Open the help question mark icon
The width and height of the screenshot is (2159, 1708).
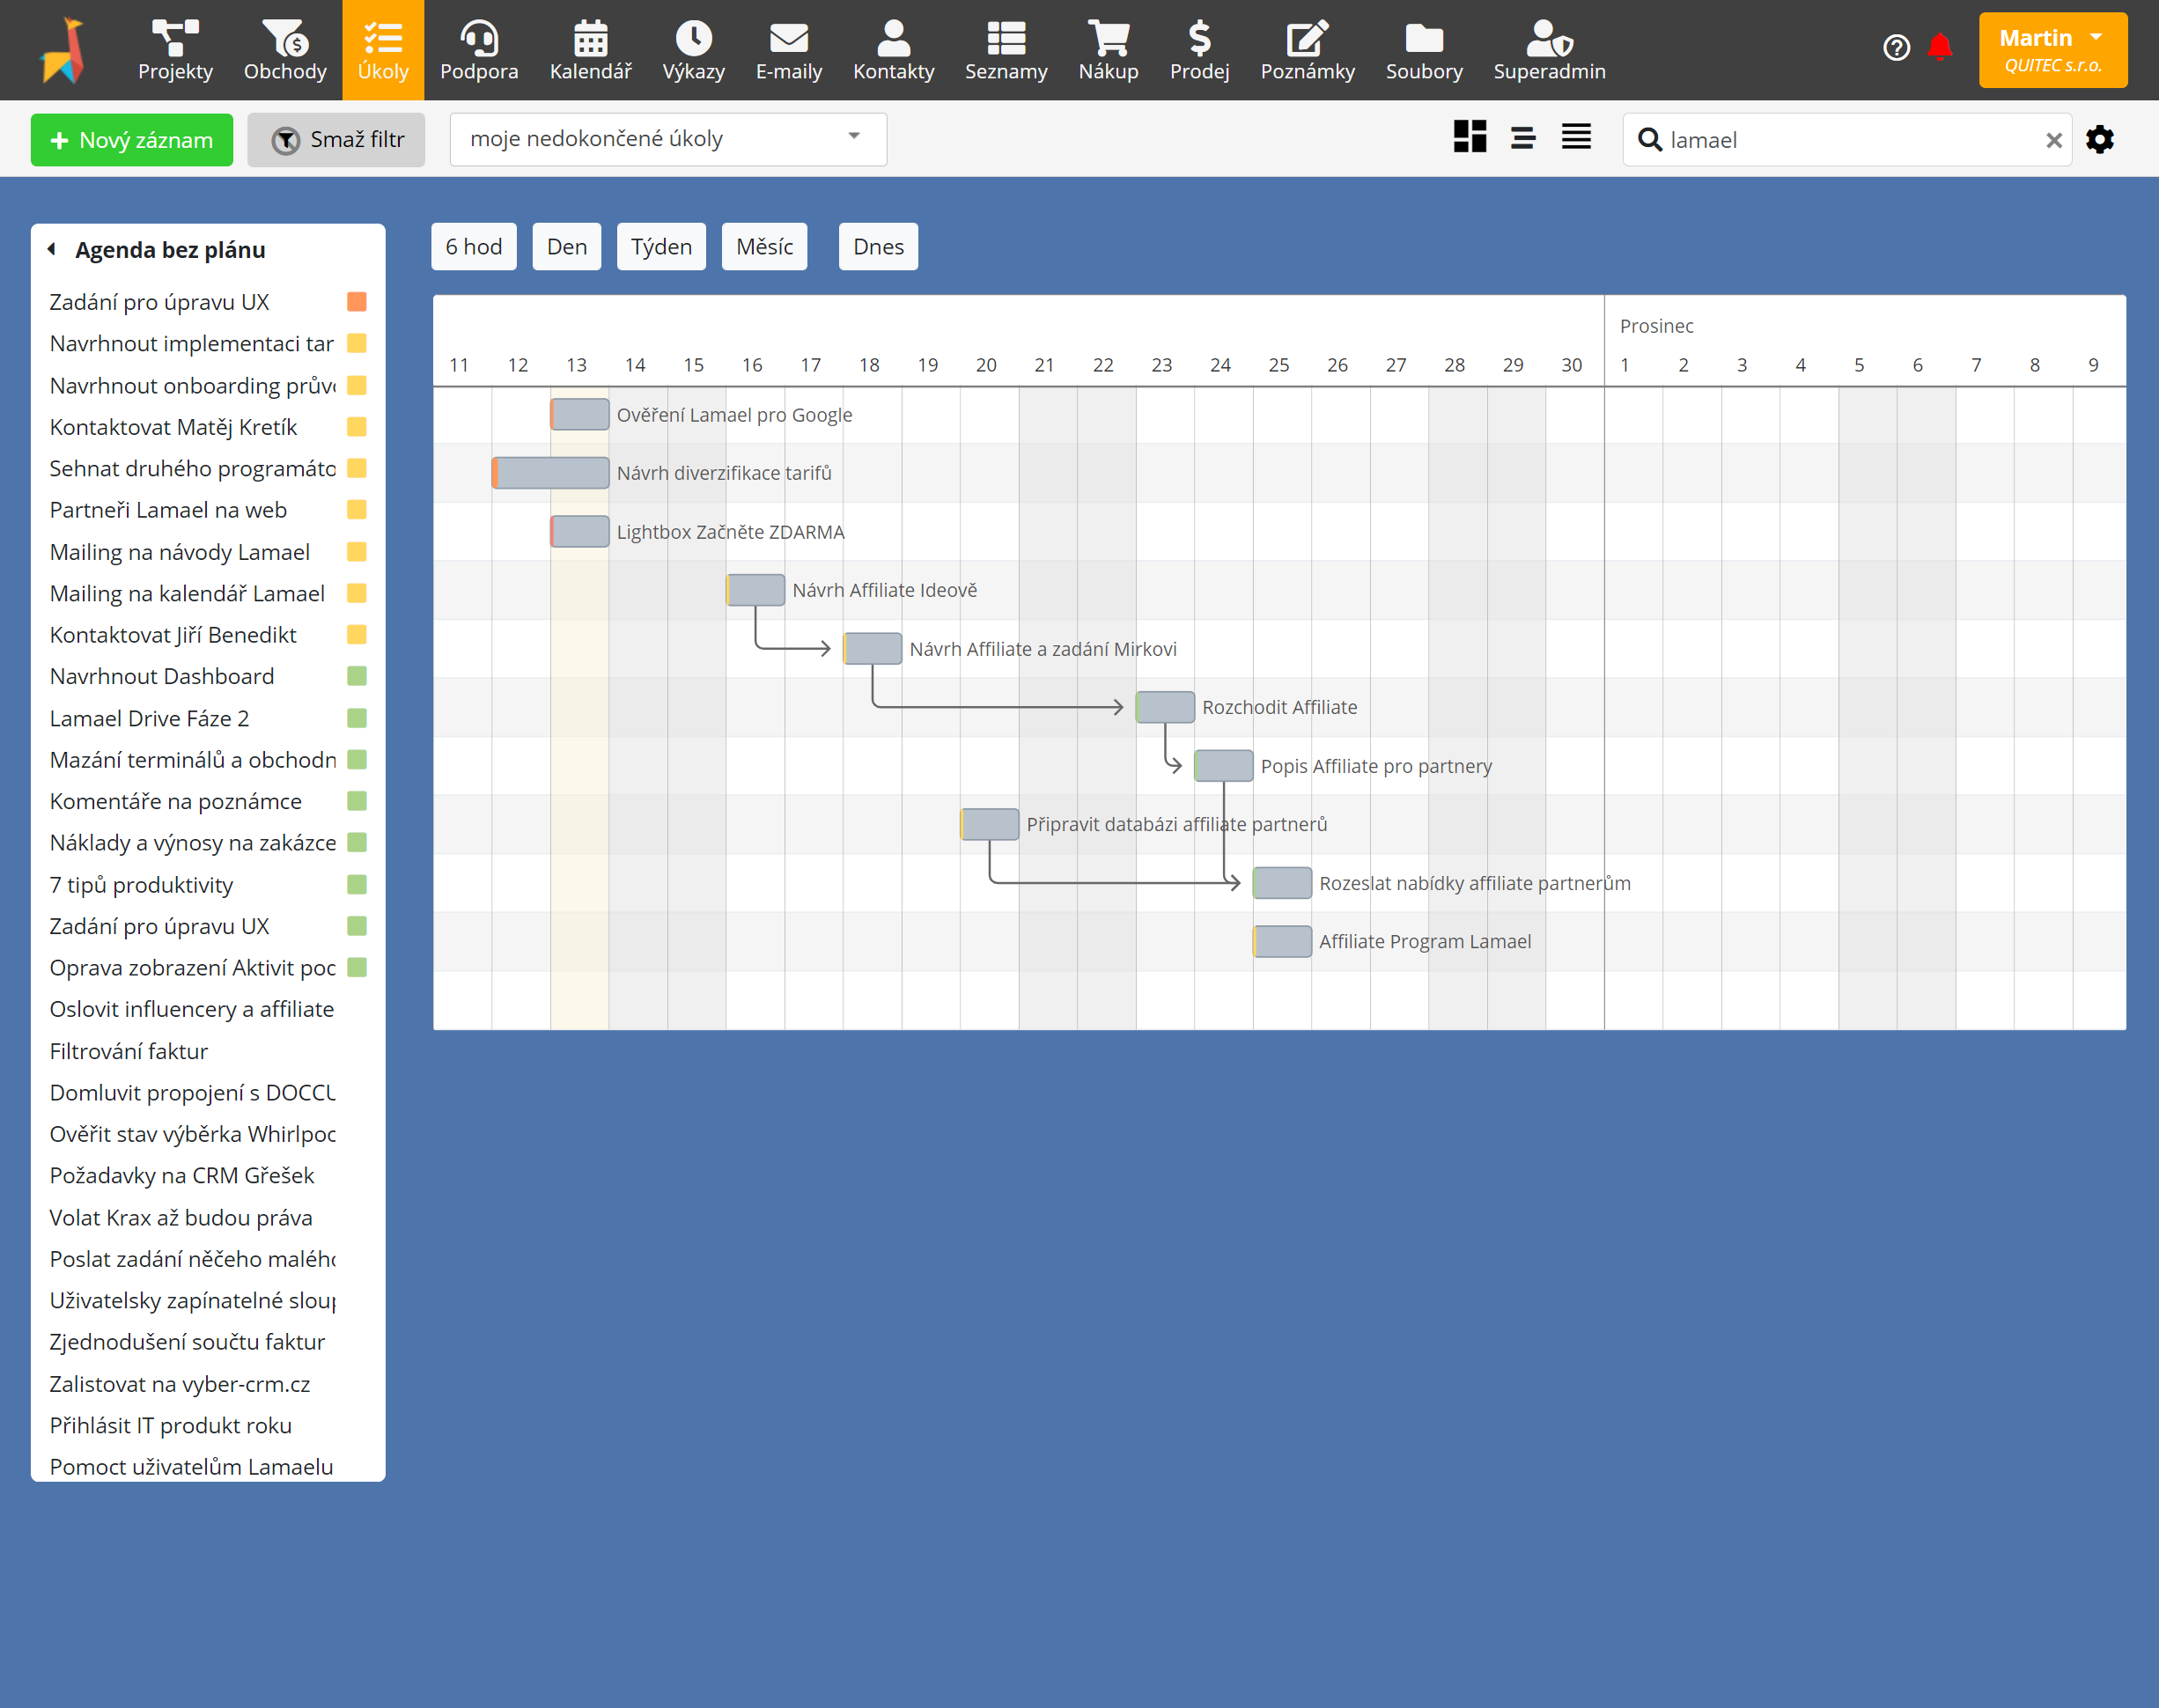tap(1896, 47)
